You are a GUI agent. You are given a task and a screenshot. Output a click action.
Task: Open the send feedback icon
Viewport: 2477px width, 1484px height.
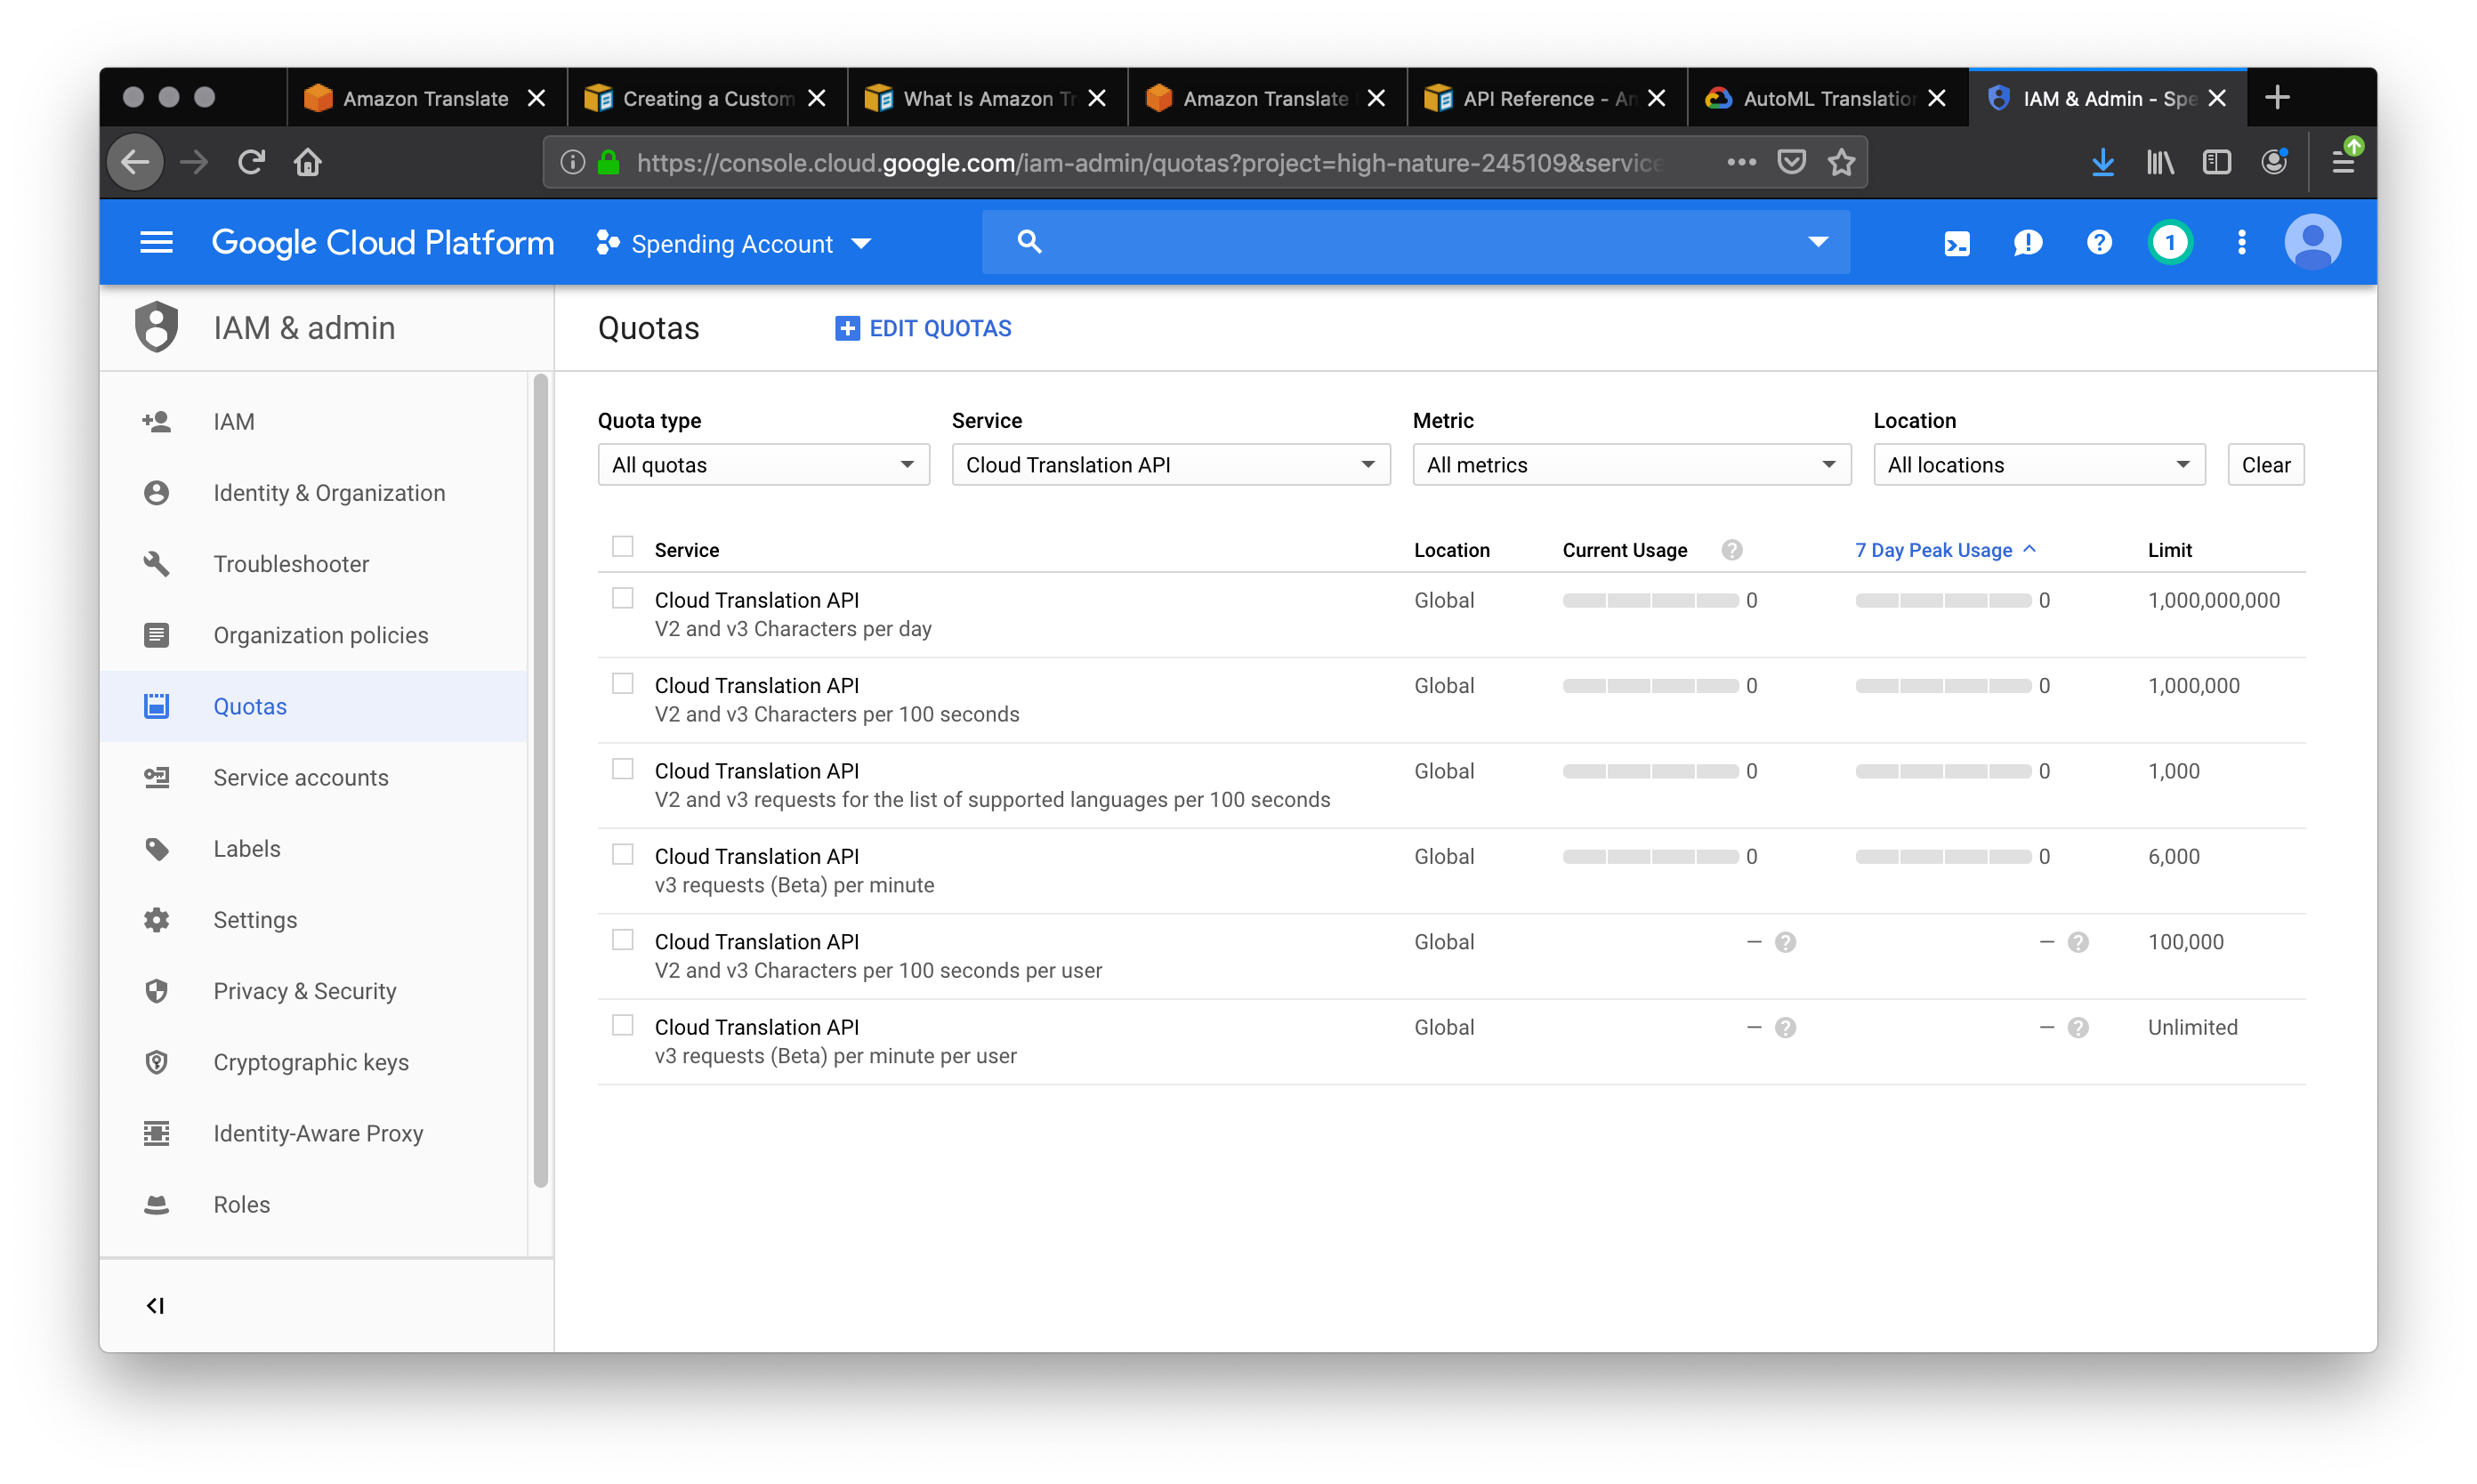[2027, 243]
